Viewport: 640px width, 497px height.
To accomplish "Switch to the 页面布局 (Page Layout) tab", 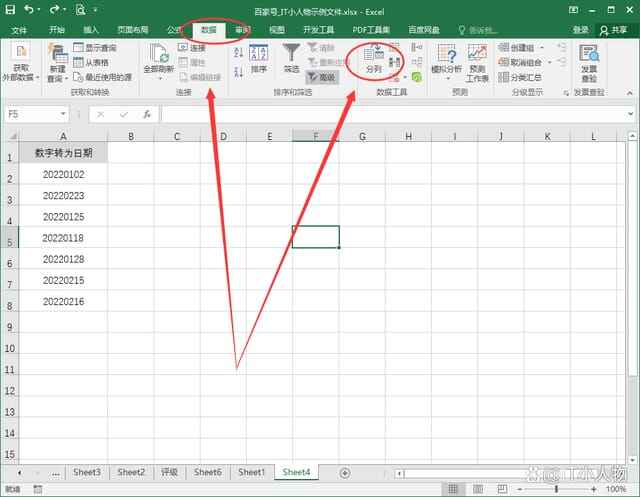I will (132, 30).
